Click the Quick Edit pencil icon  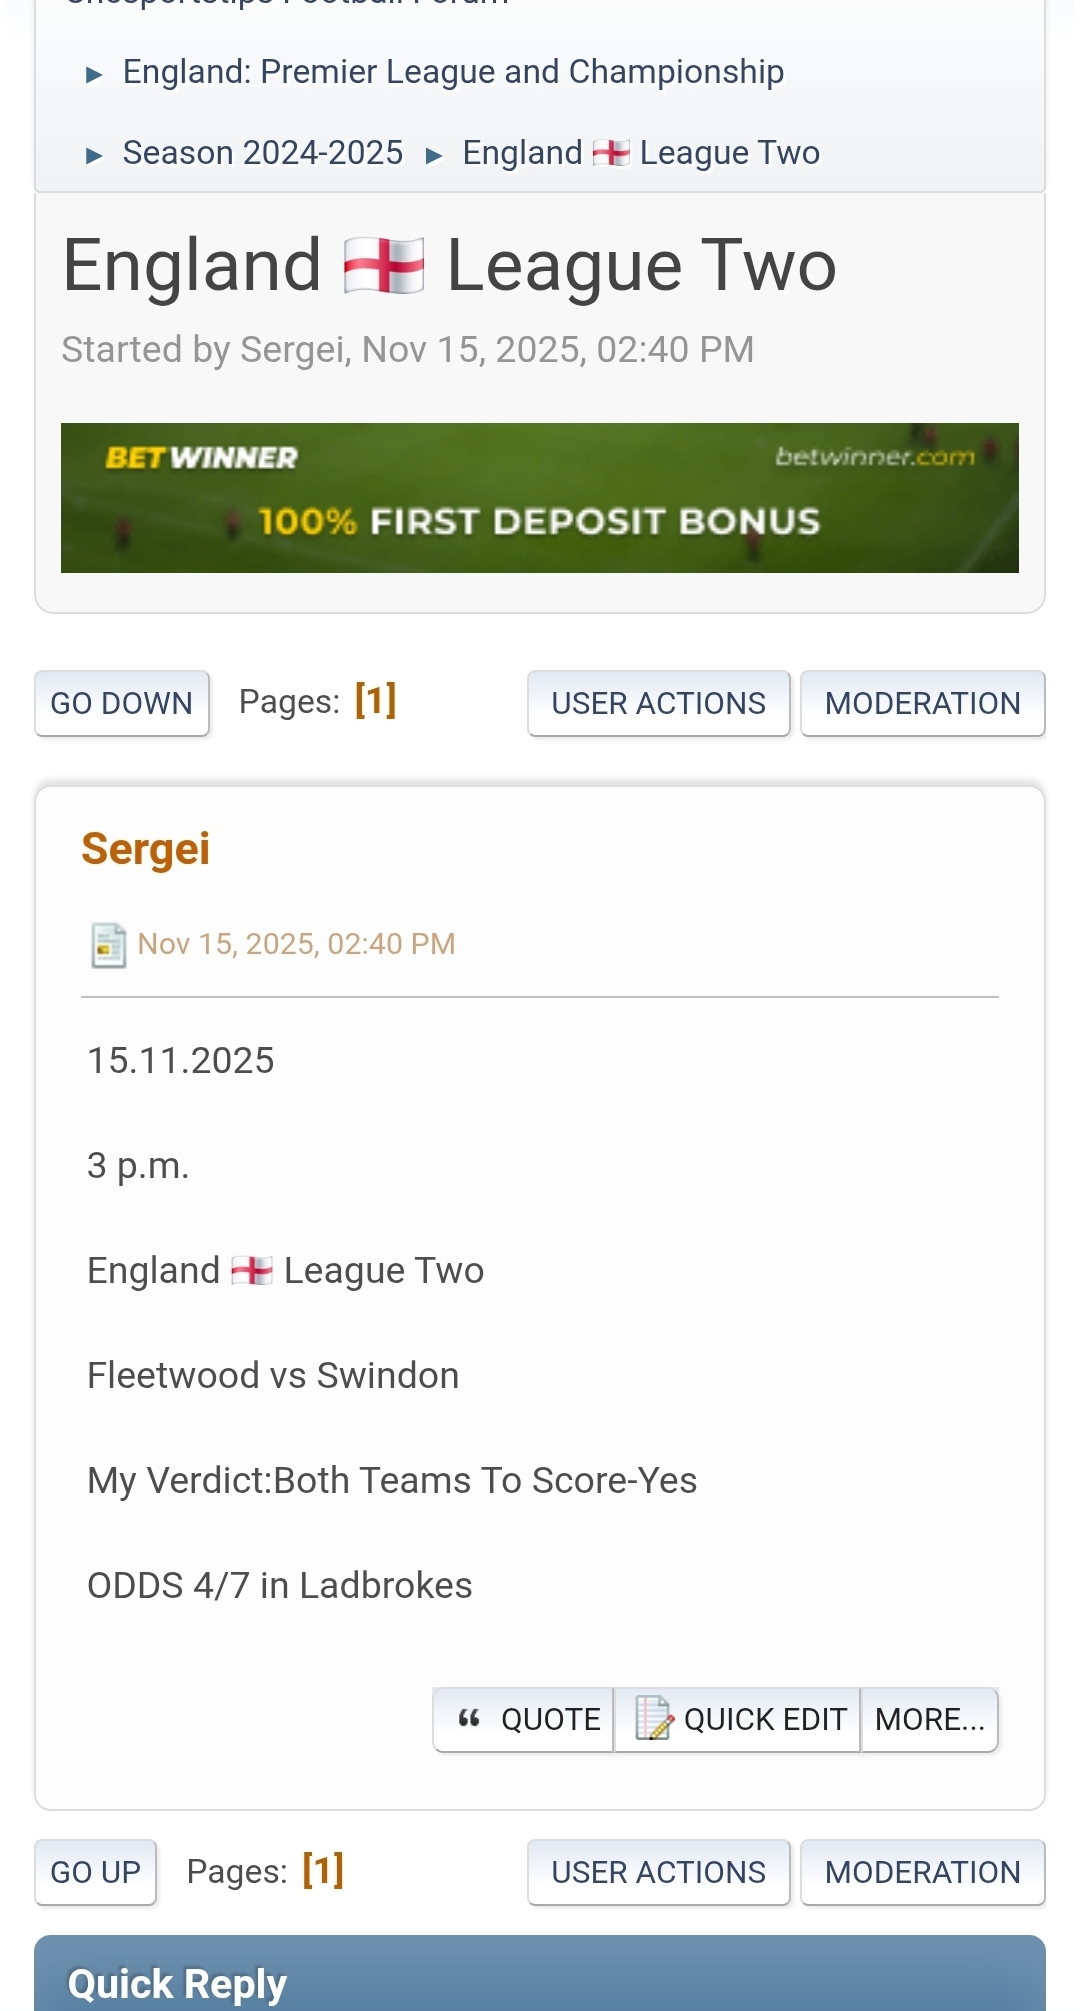click(654, 1719)
